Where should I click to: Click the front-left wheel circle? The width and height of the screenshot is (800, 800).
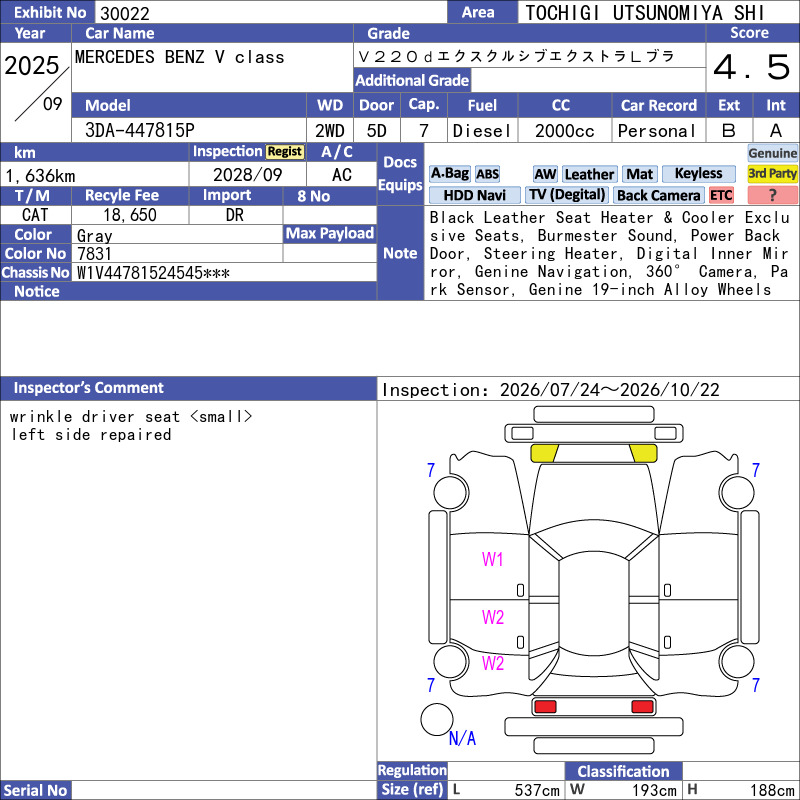pos(450,492)
